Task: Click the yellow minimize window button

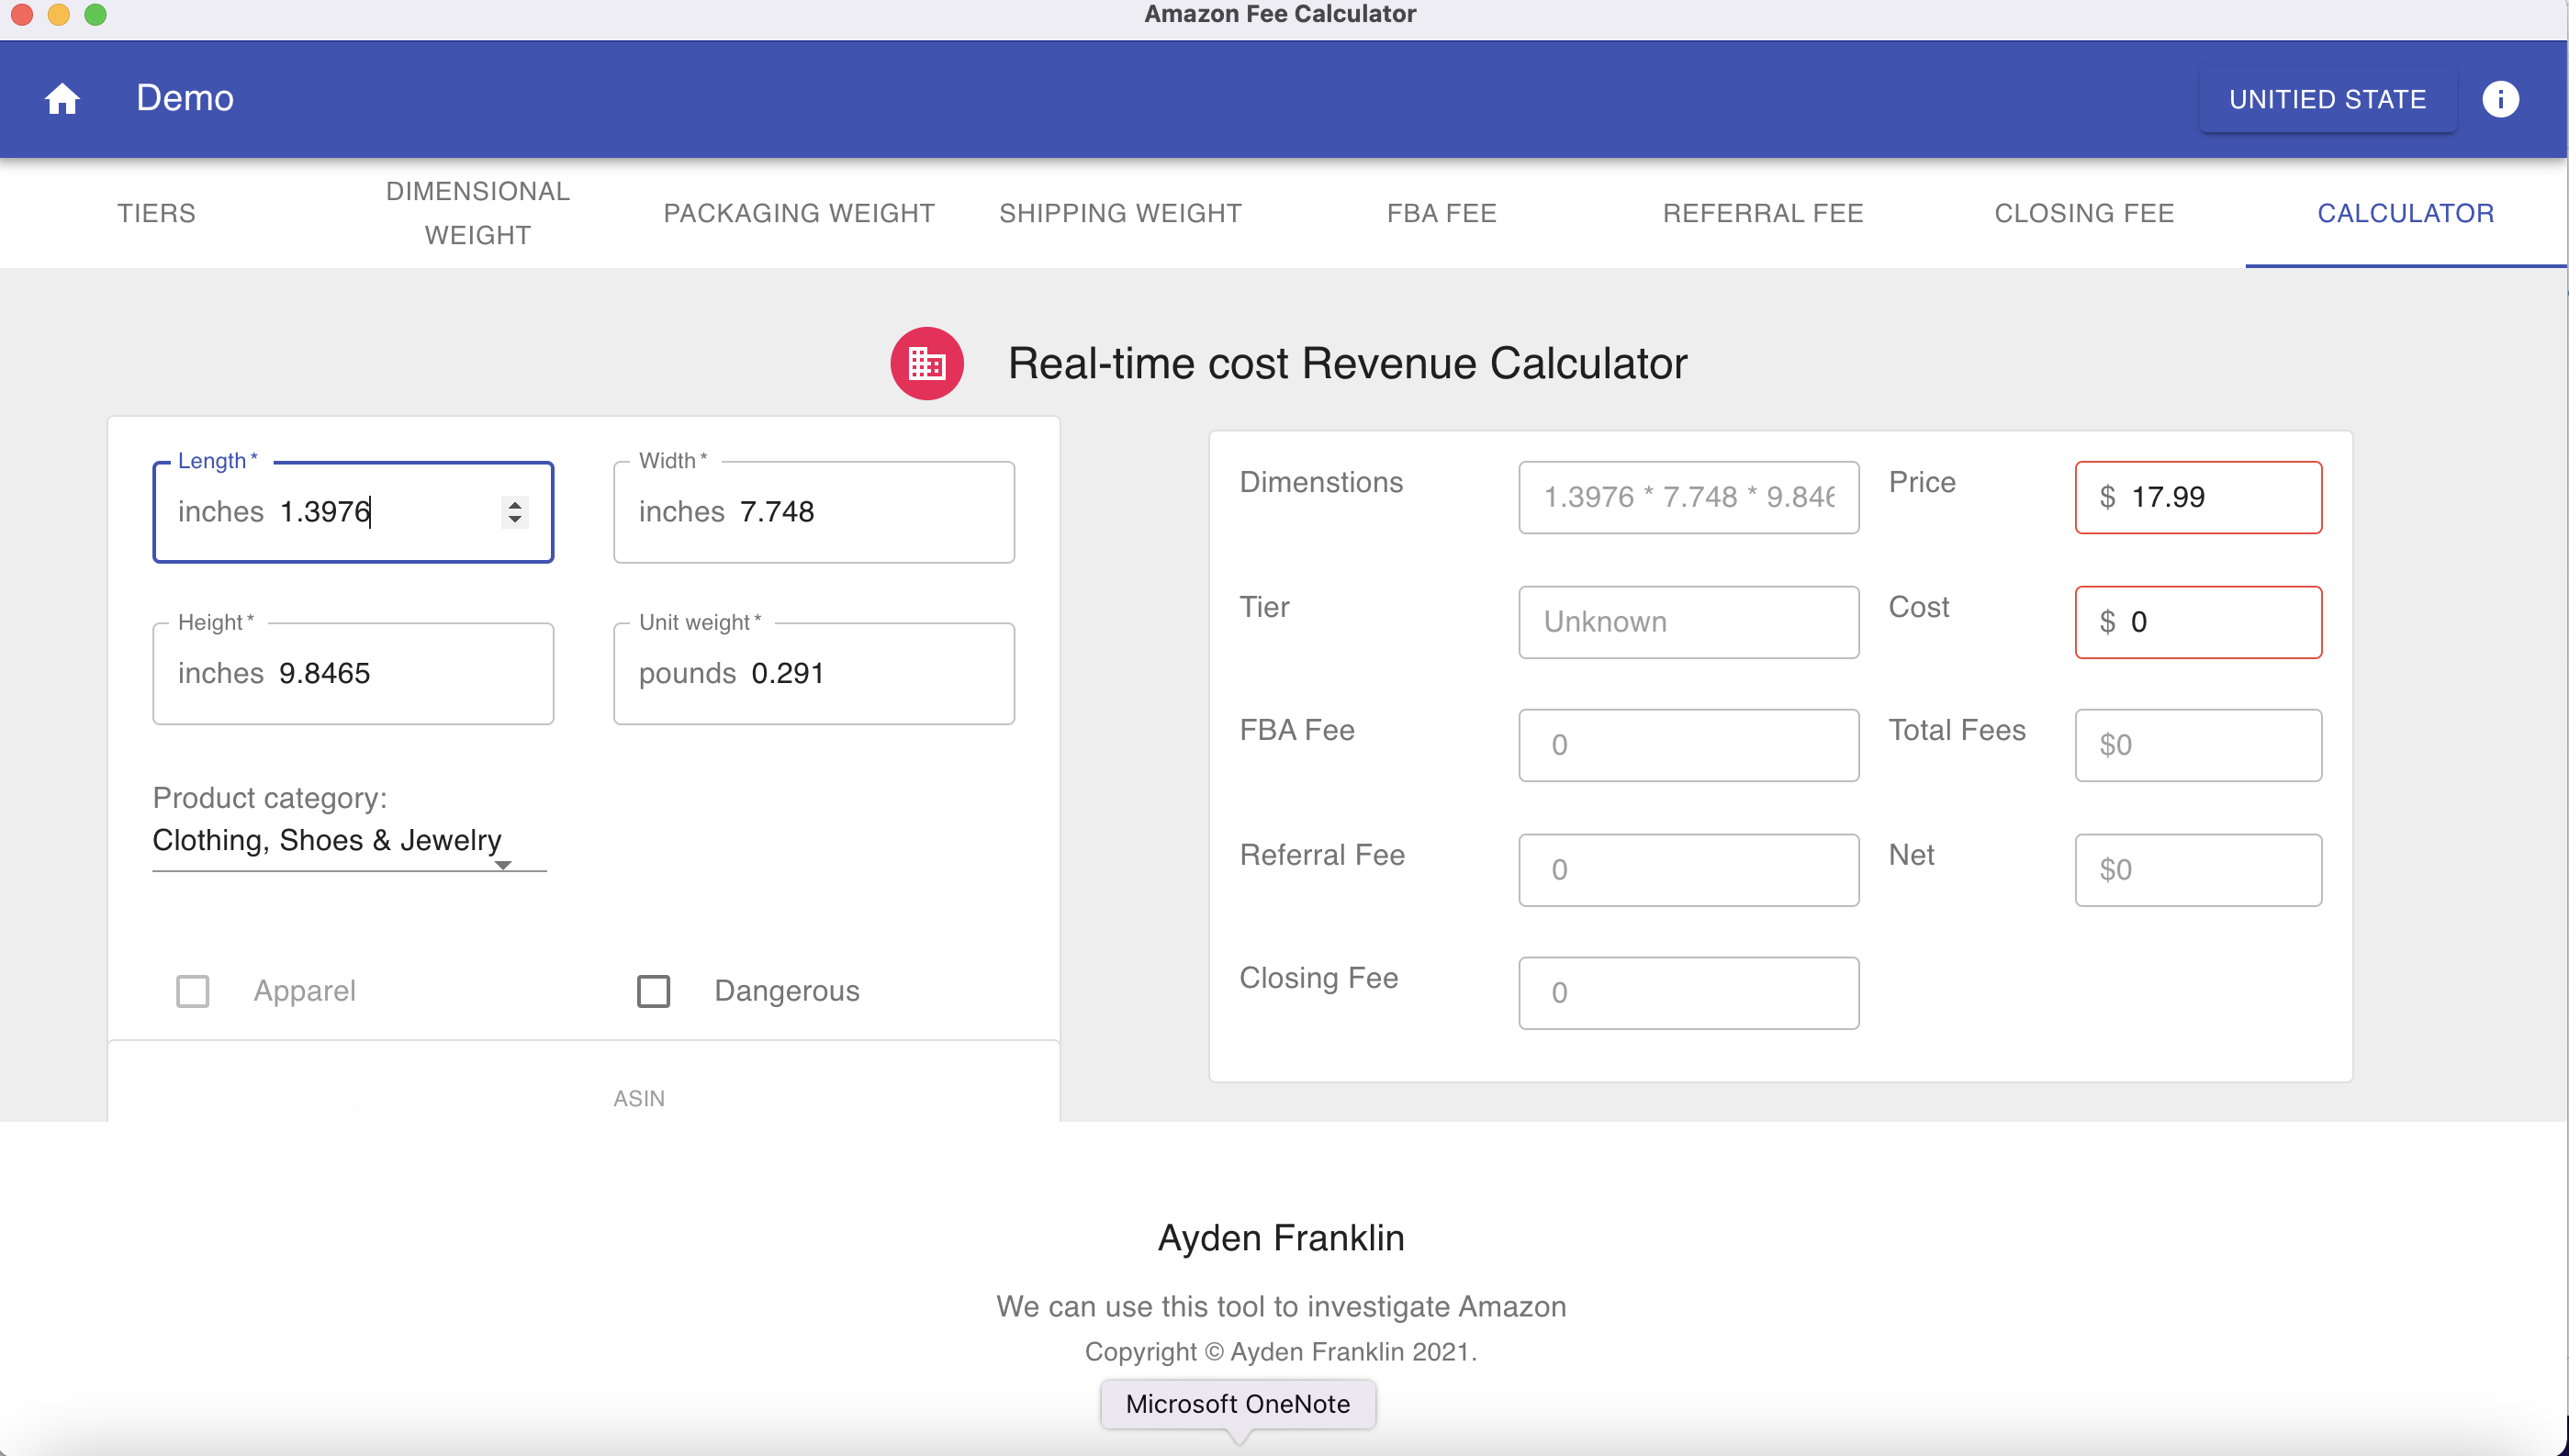Action: point(58,14)
